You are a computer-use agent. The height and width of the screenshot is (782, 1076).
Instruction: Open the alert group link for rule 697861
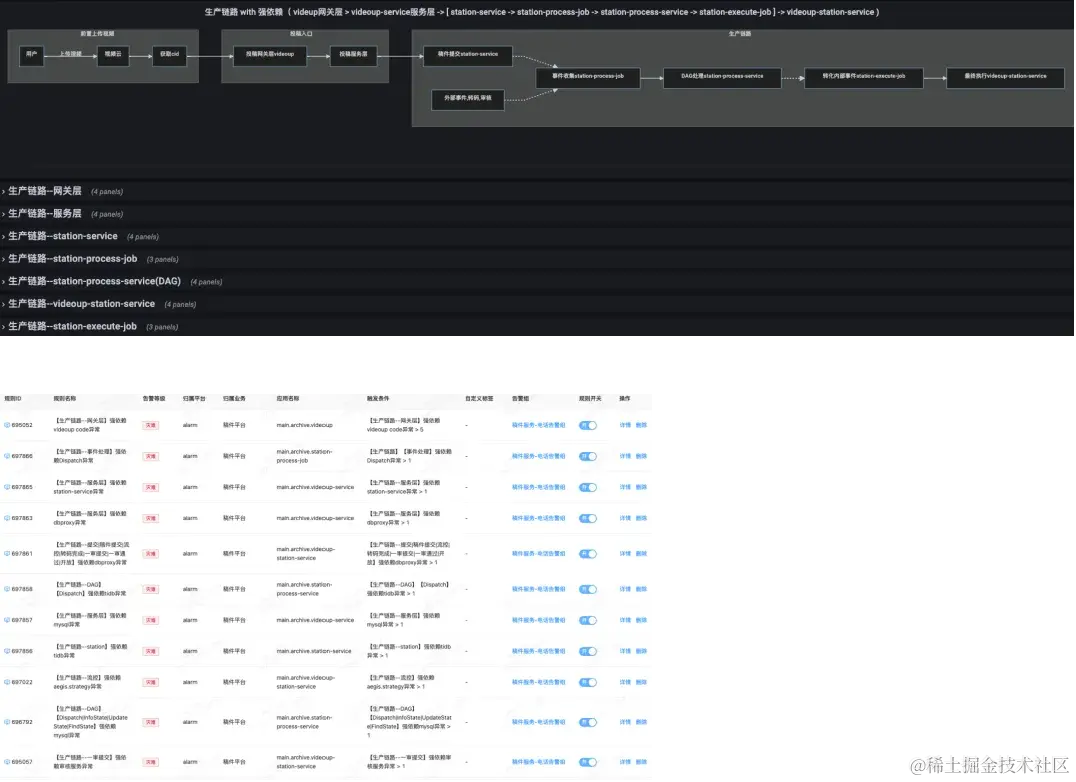tap(539, 554)
